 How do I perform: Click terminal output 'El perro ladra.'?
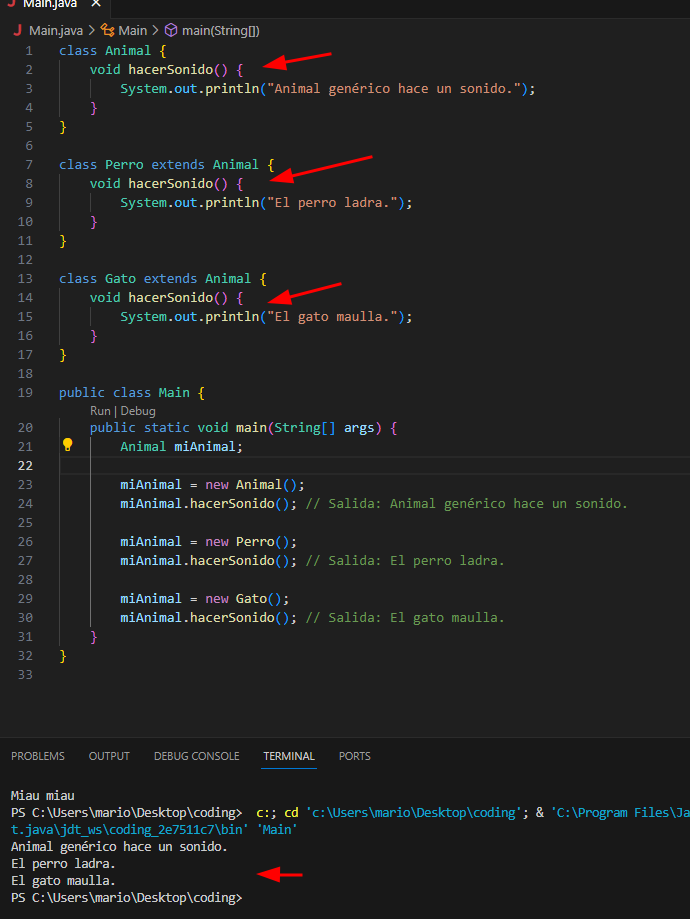(x=63, y=864)
